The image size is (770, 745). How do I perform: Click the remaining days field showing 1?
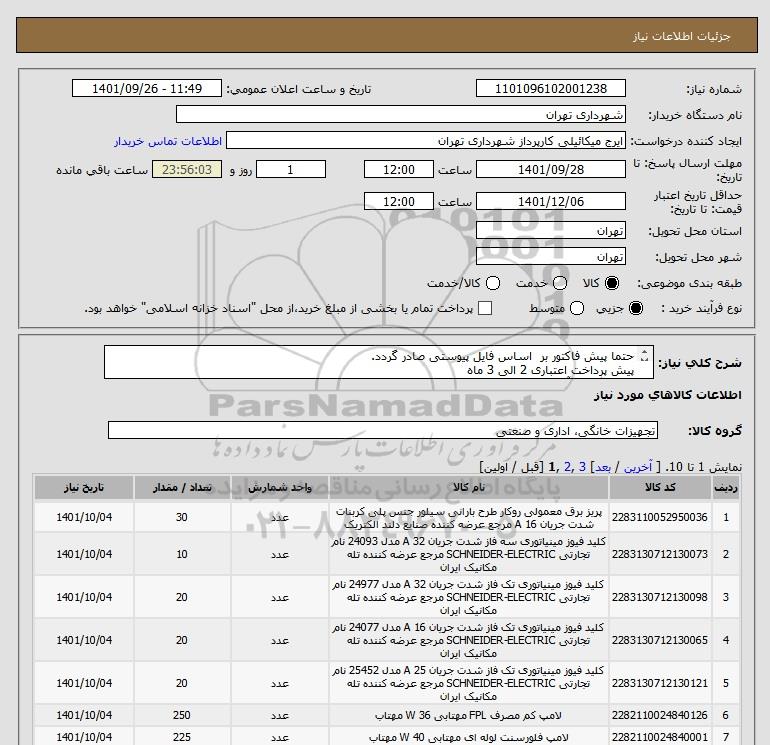click(x=291, y=169)
